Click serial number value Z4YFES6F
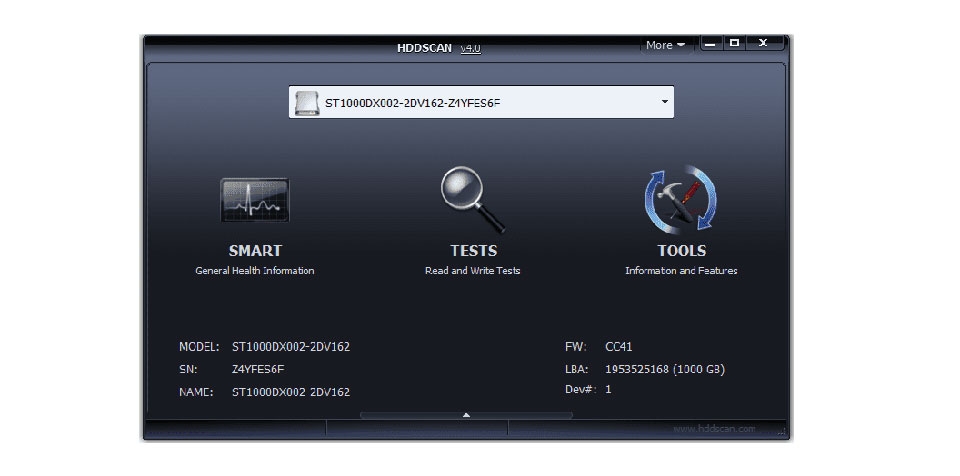 258,369
